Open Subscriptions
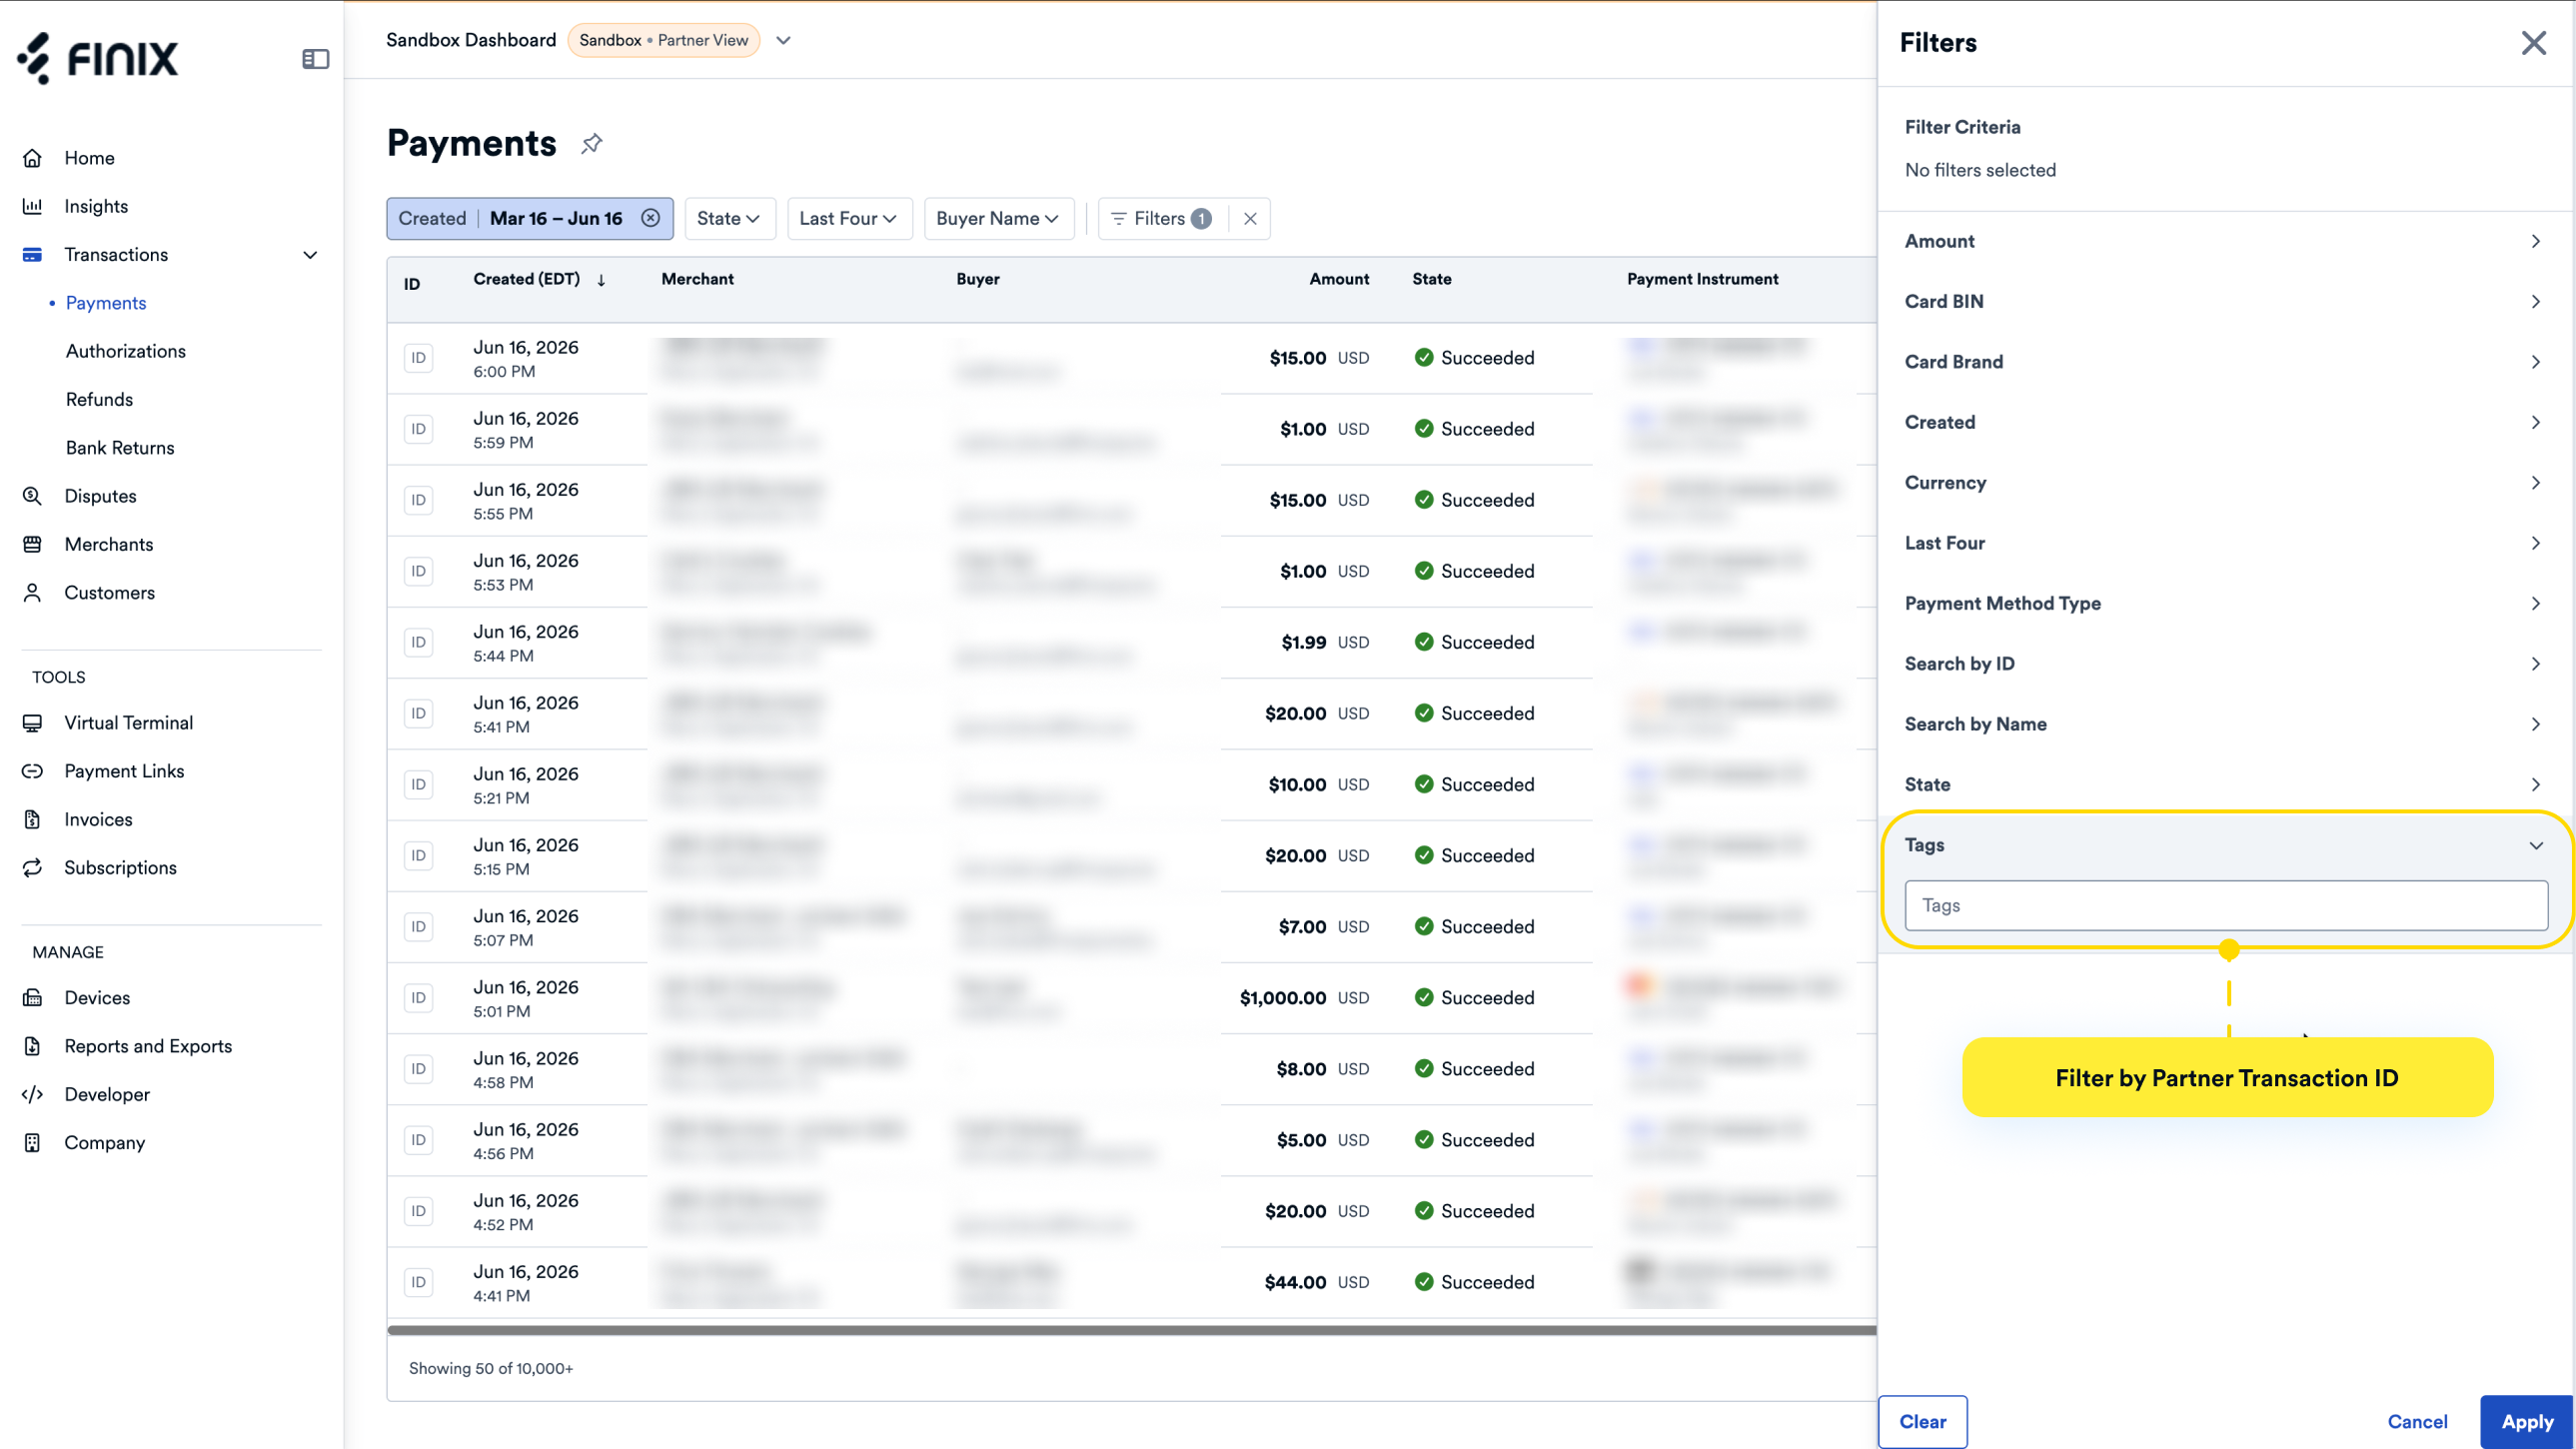 120,868
